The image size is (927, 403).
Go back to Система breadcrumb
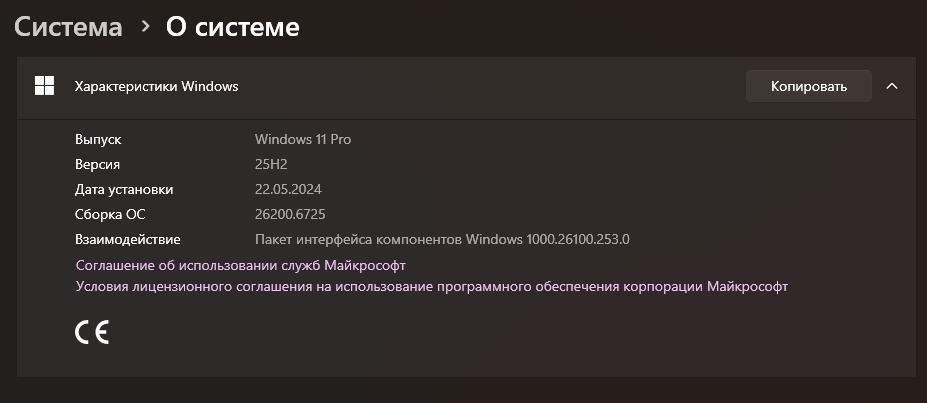tap(68, 27)
